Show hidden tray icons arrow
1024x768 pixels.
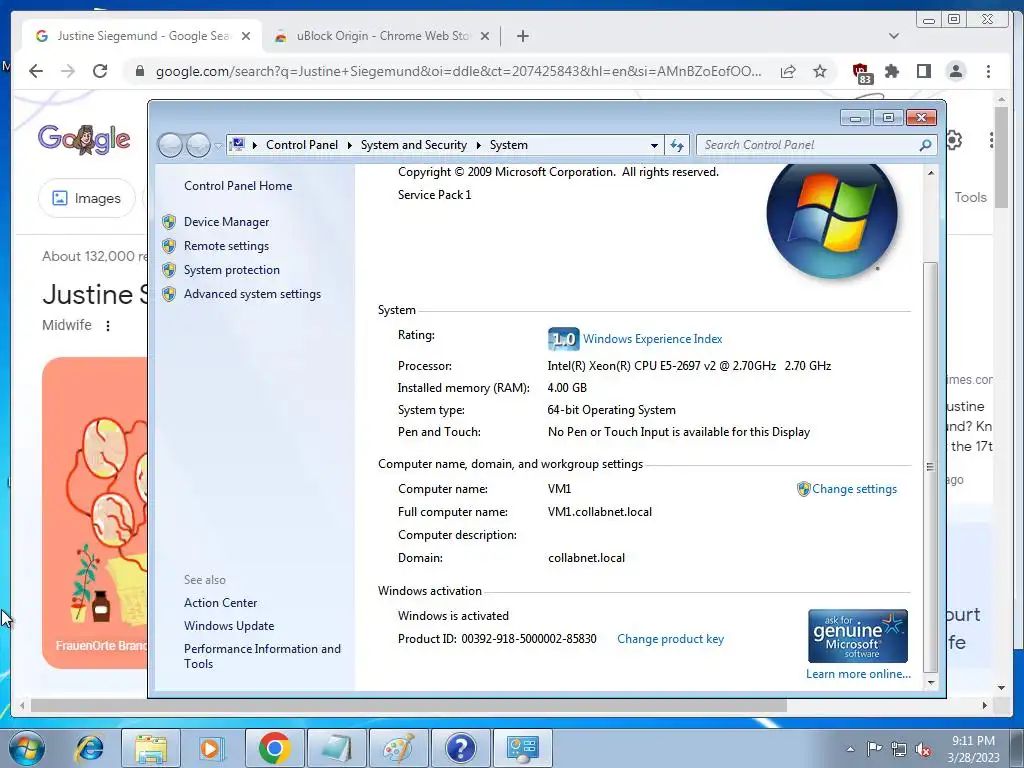point(850,749)
